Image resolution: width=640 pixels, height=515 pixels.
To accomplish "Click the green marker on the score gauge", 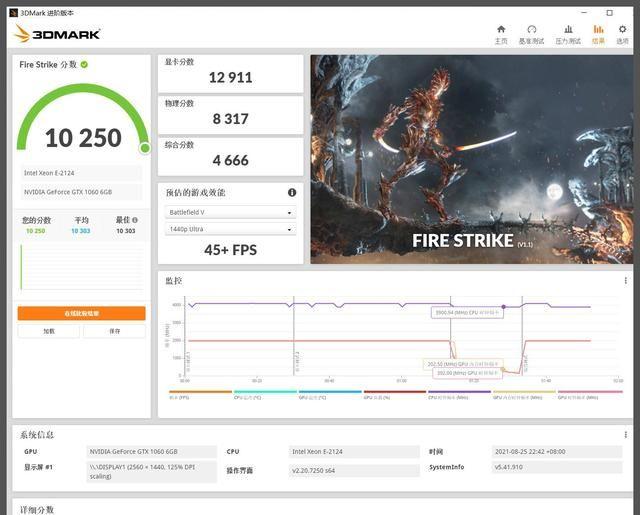I will point(144,148).
